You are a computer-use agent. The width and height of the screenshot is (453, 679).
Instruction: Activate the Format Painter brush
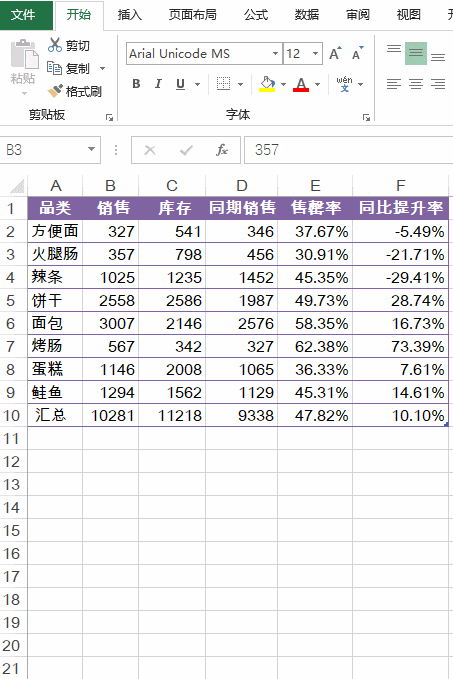pos(55,91)
